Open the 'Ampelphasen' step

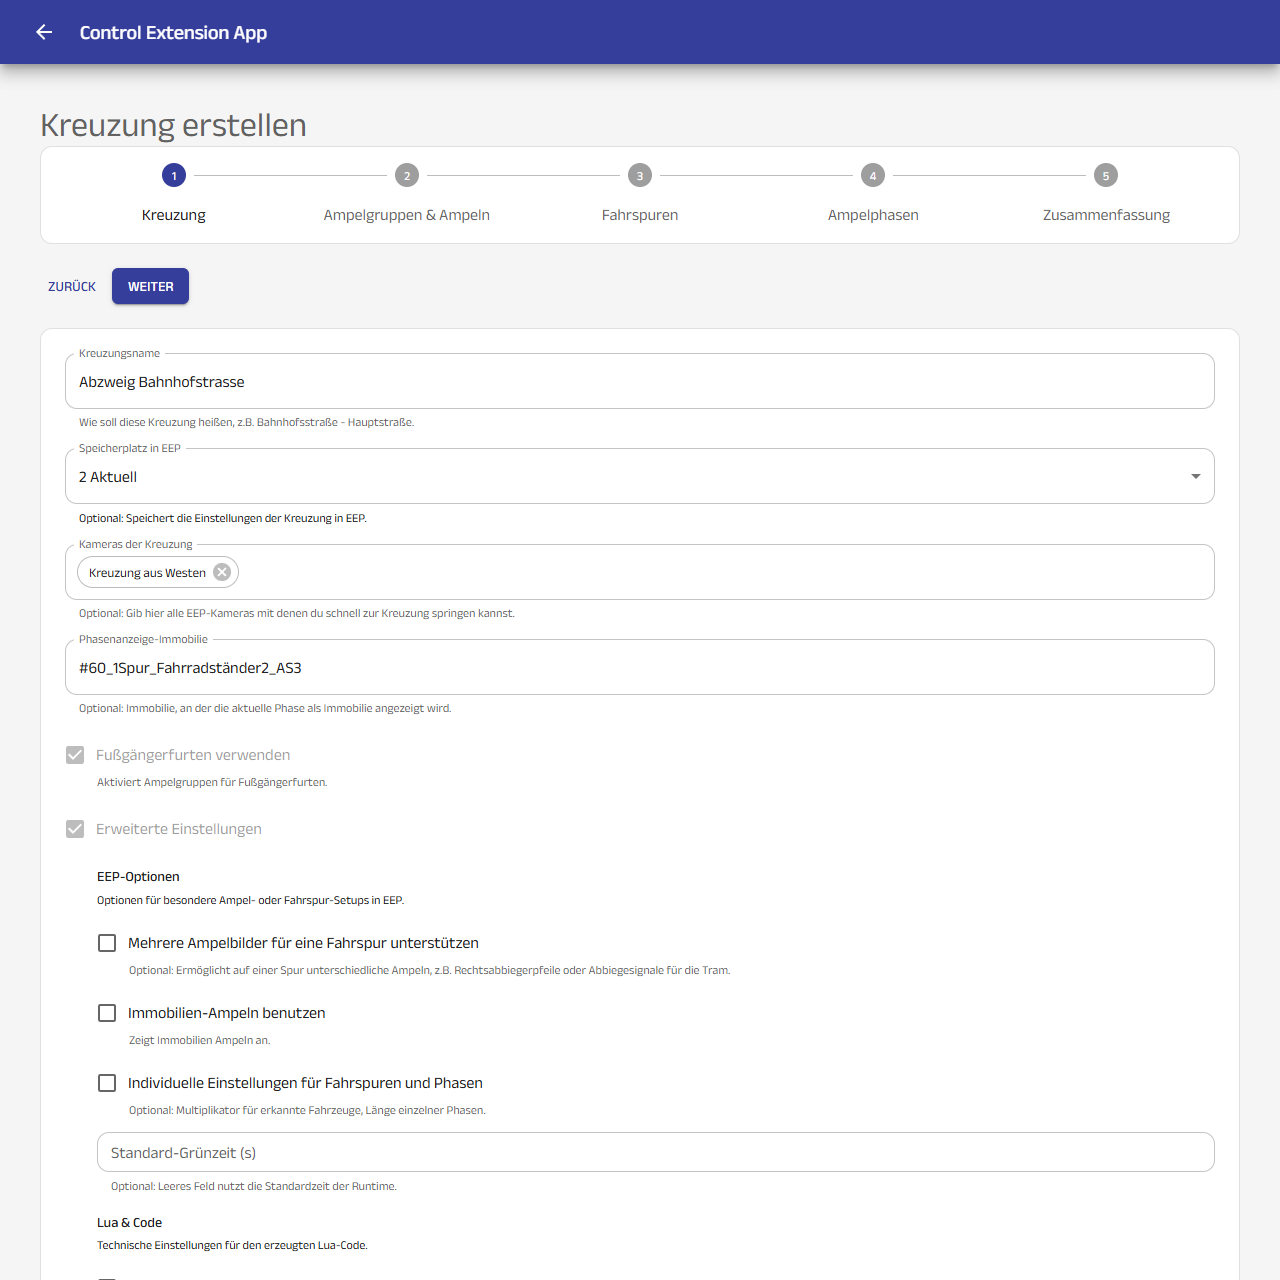pyautogui.click(x=873, y=215)
